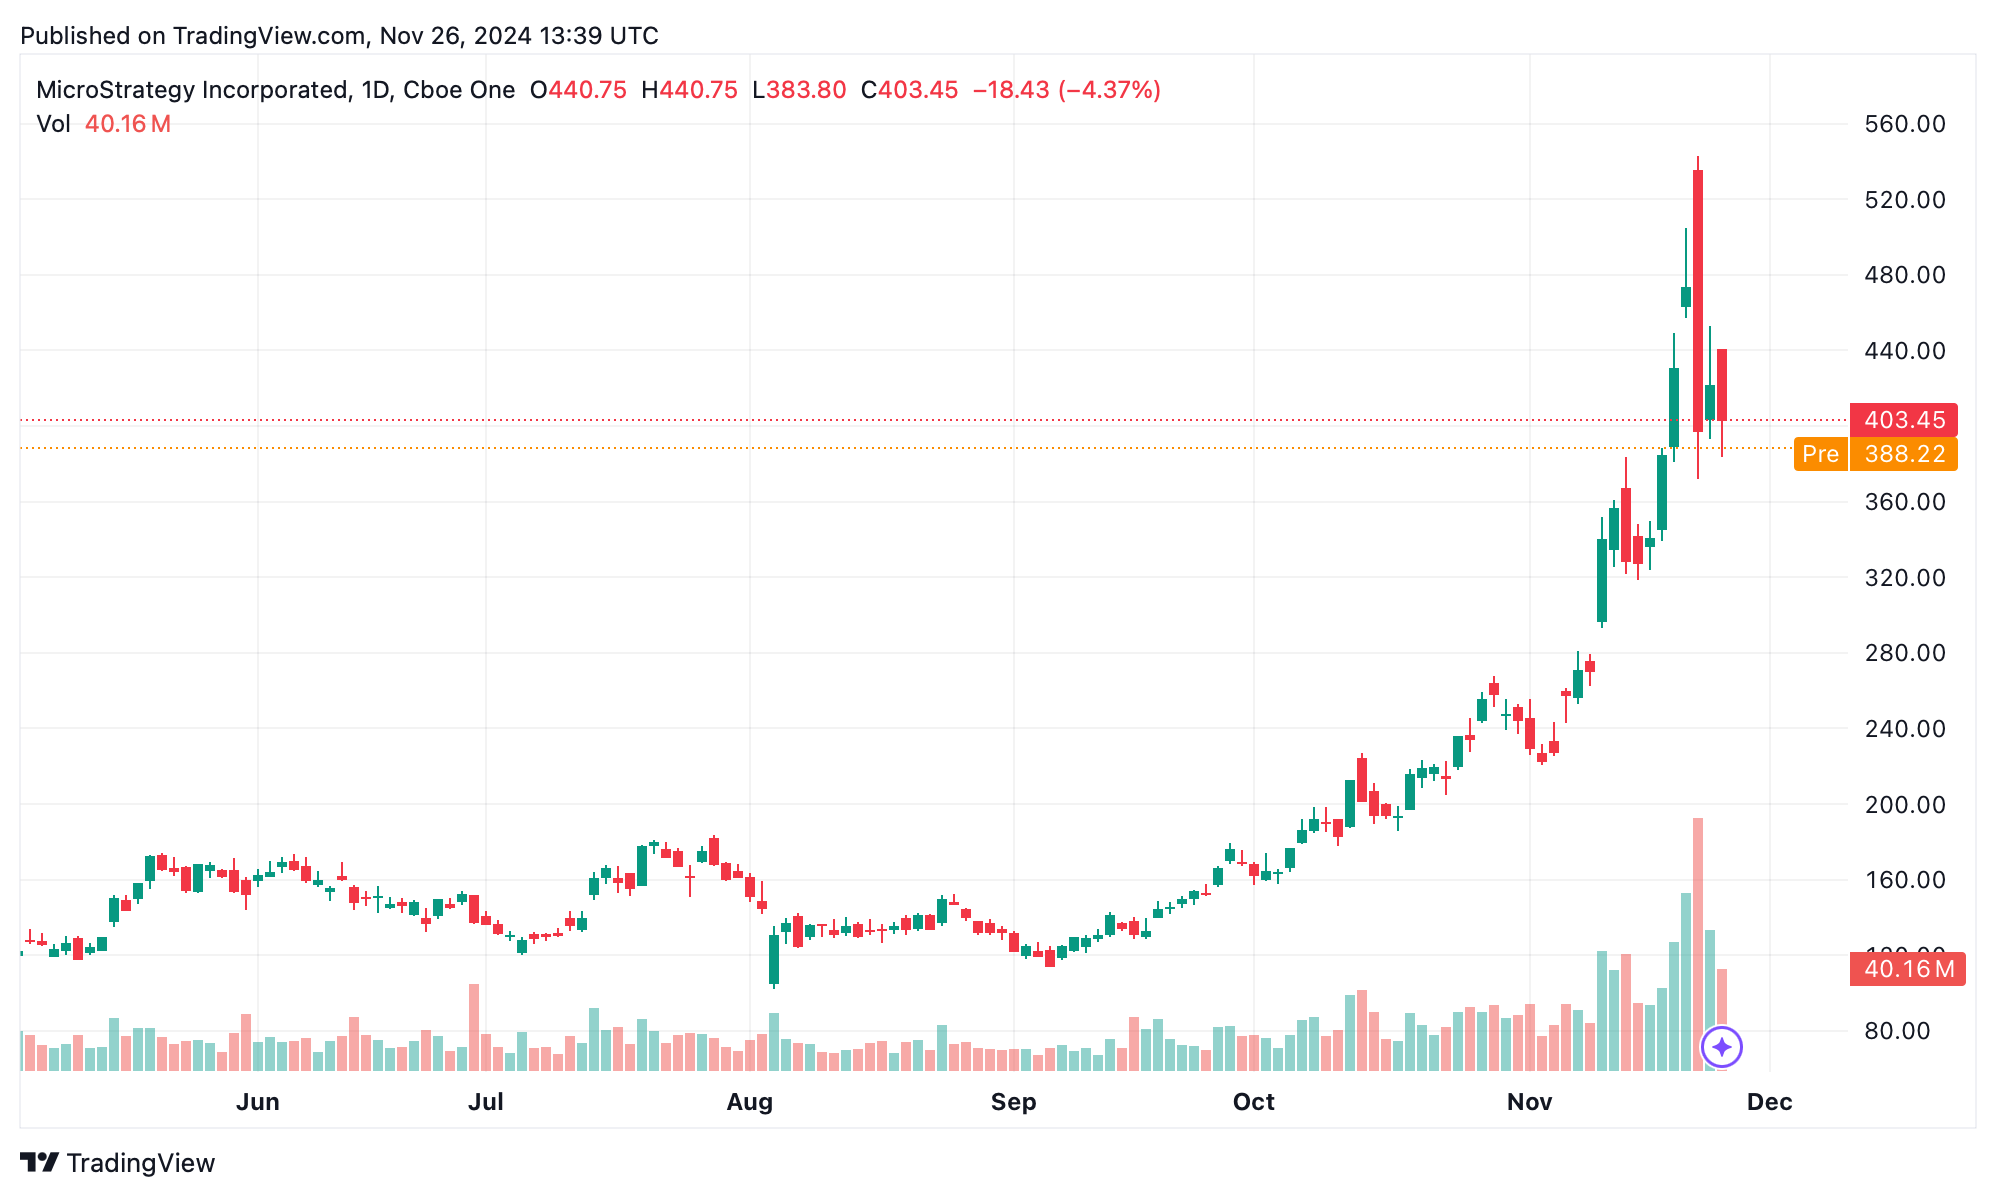The image size is (1996, 1198).
Task: Click the 240.00 price axis label
Action: 1905,729
